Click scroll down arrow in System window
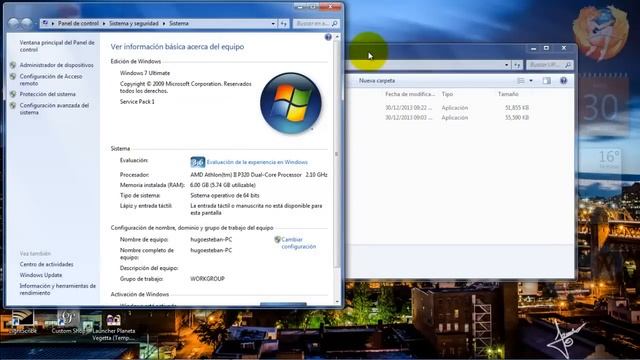The width and height of the screenshot is (640, 360). tap(337, 302)
